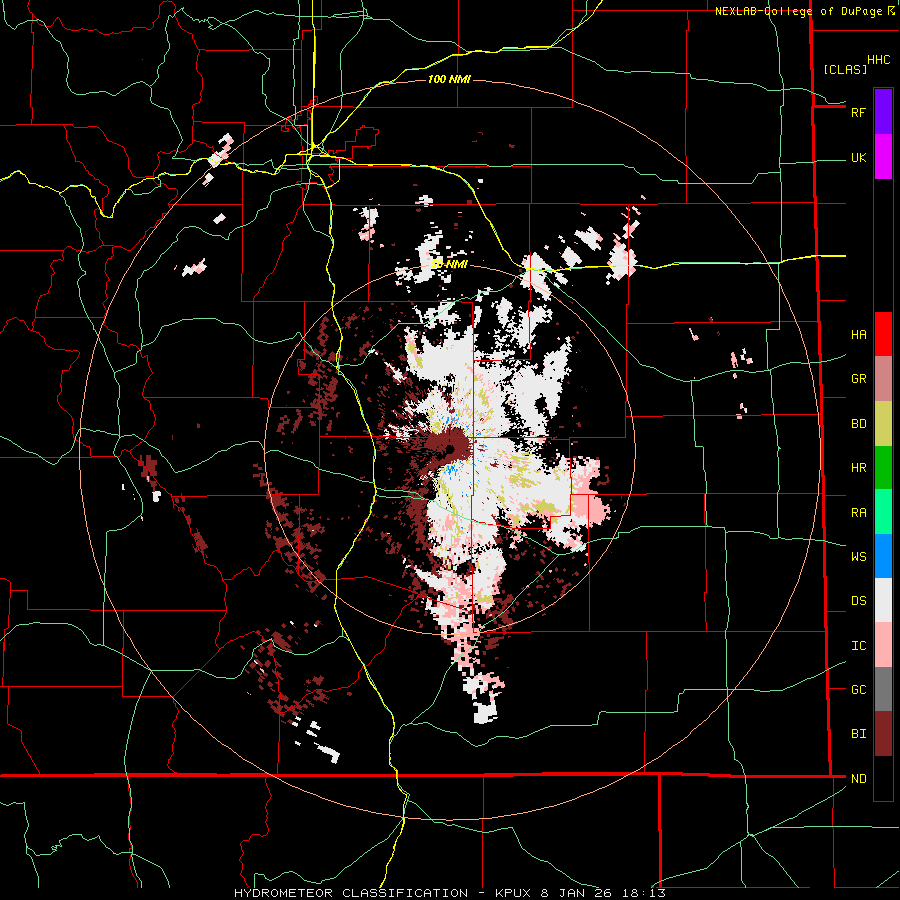This screenshot has height=900, width=900.
Task: Click the 'UK' legend label
Action: pyautogui.click(x=858, y=158)
